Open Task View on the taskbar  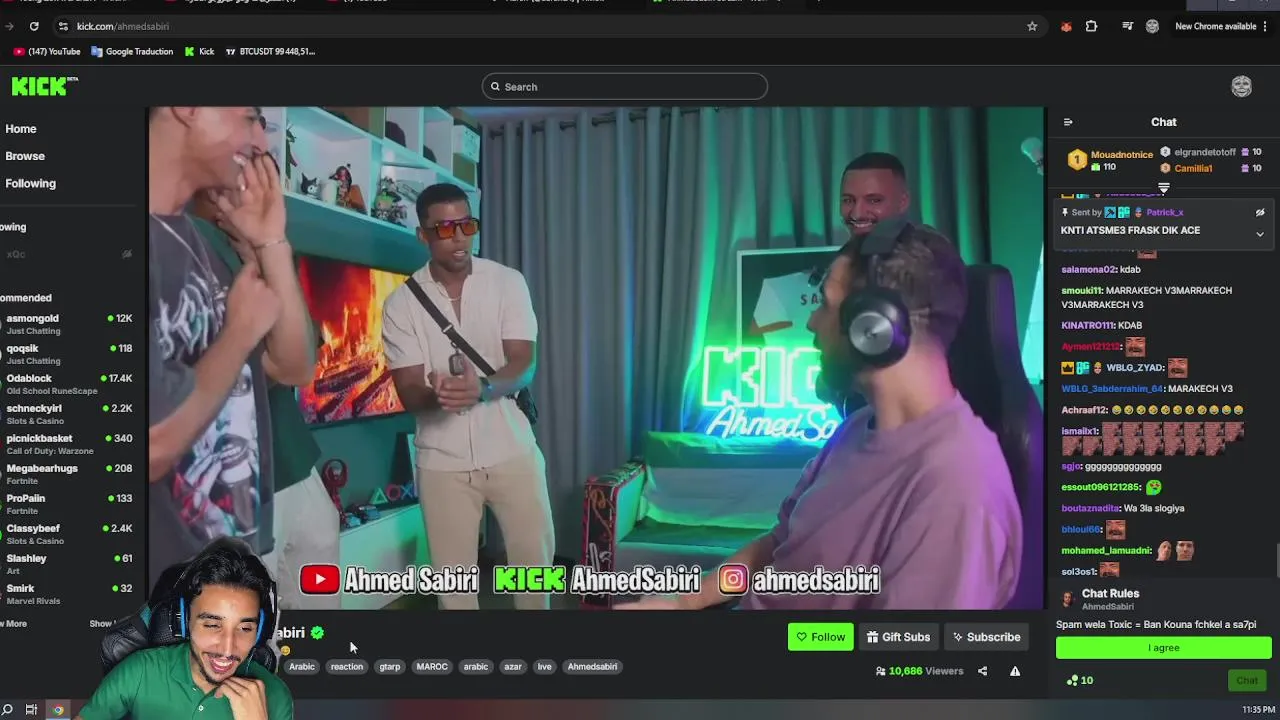(x=32, y=710)
